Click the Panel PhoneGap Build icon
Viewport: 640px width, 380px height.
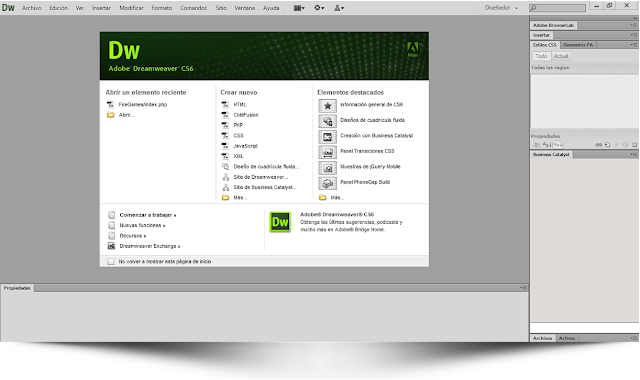click(x=327, y=183)
